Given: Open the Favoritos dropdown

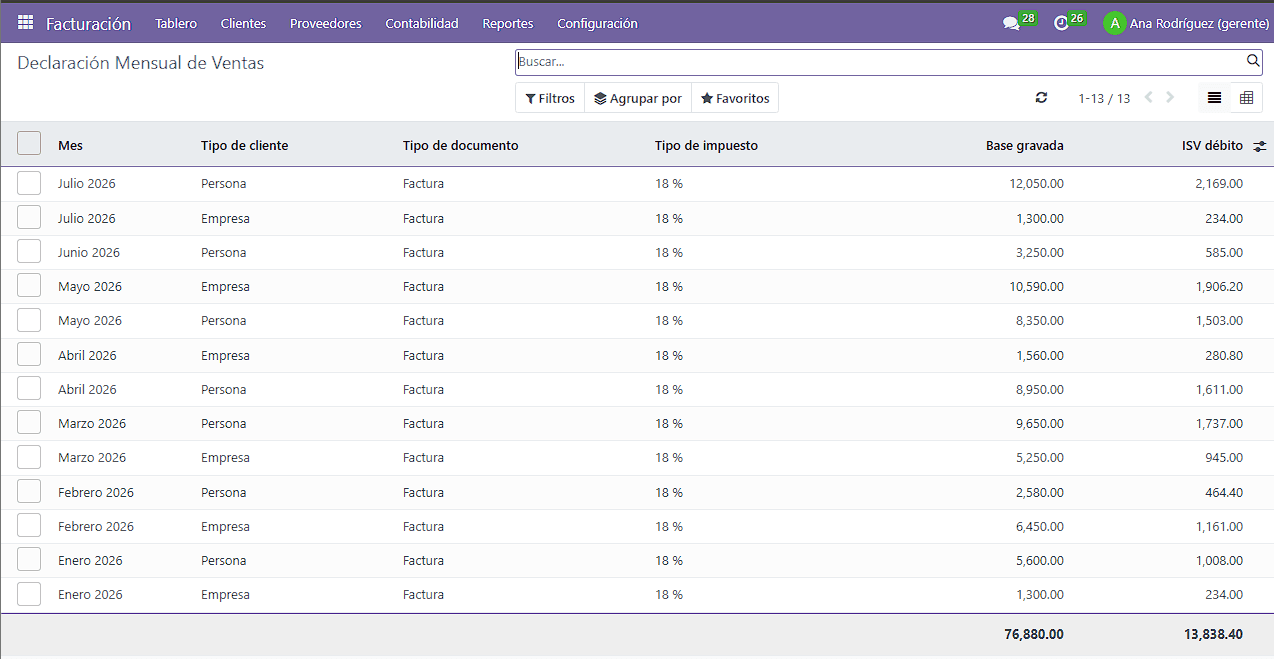Looking at the screenshot, I should tap(735, 98).
